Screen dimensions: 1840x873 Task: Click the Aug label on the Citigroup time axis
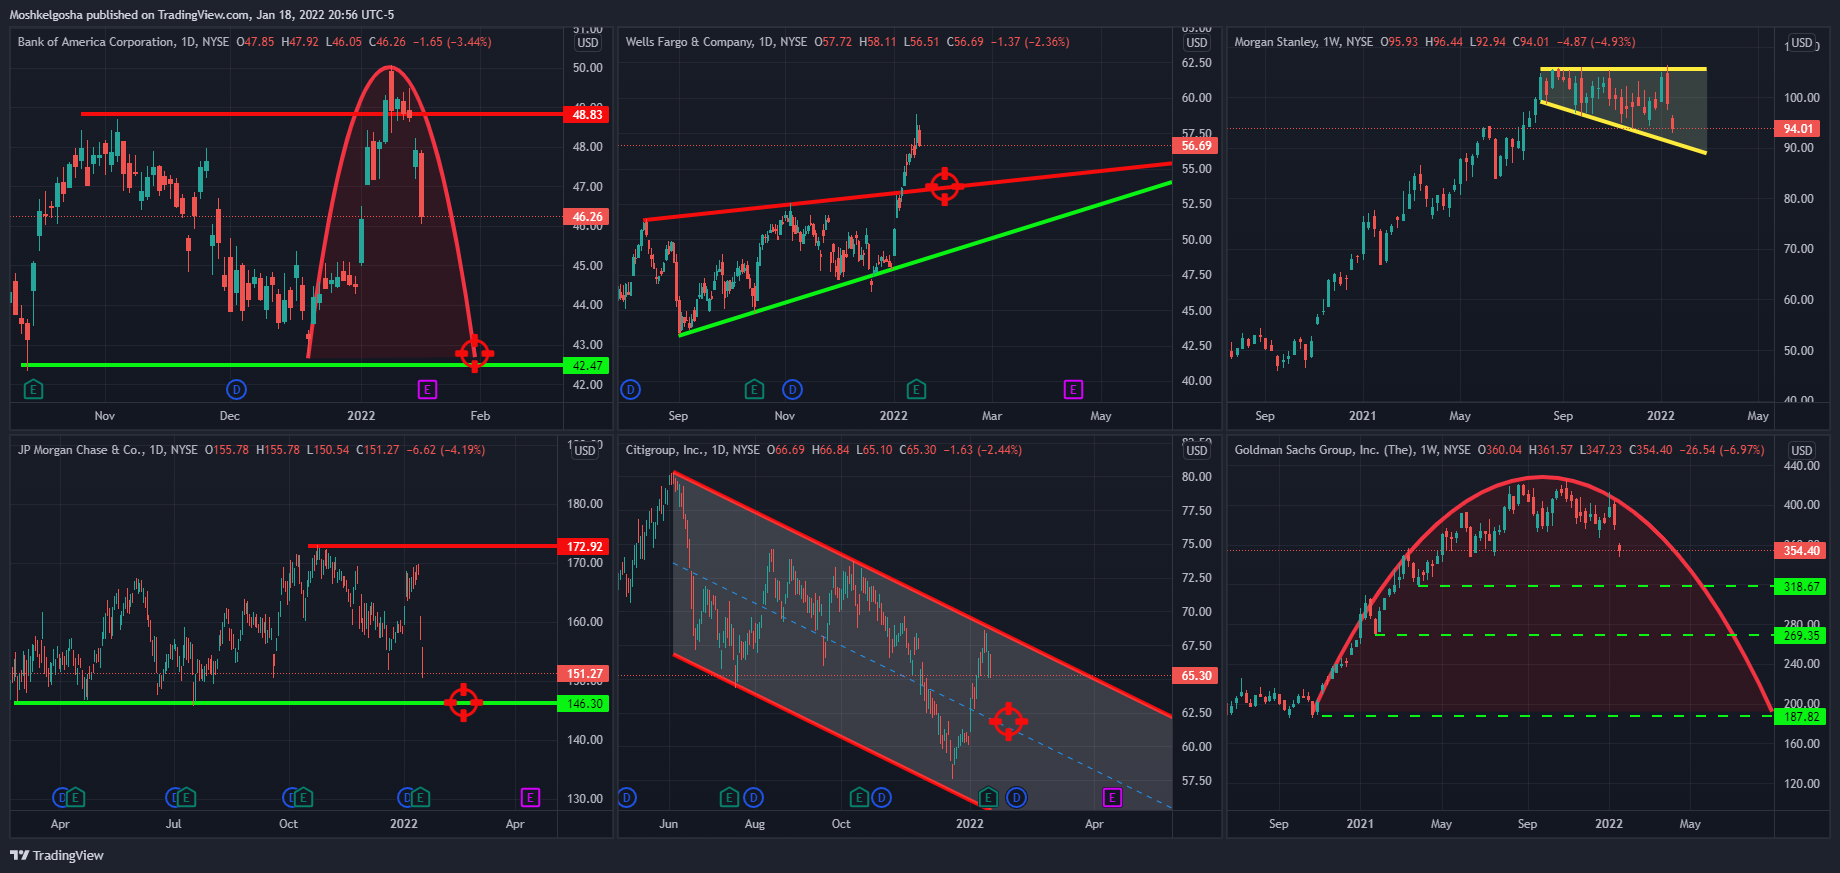tap(754, 824)
